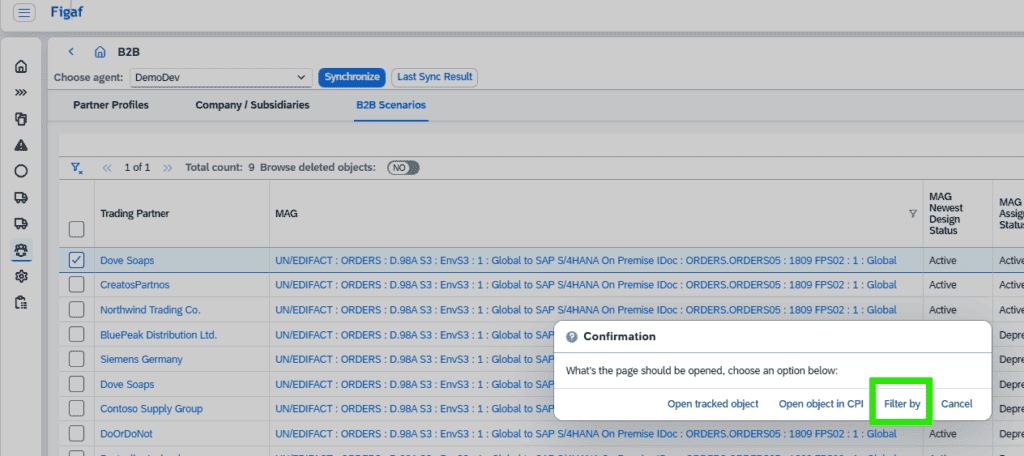Open the warning triangle sidebar icon
This screenshot has height=456, width=1024.
click(21, 145)
